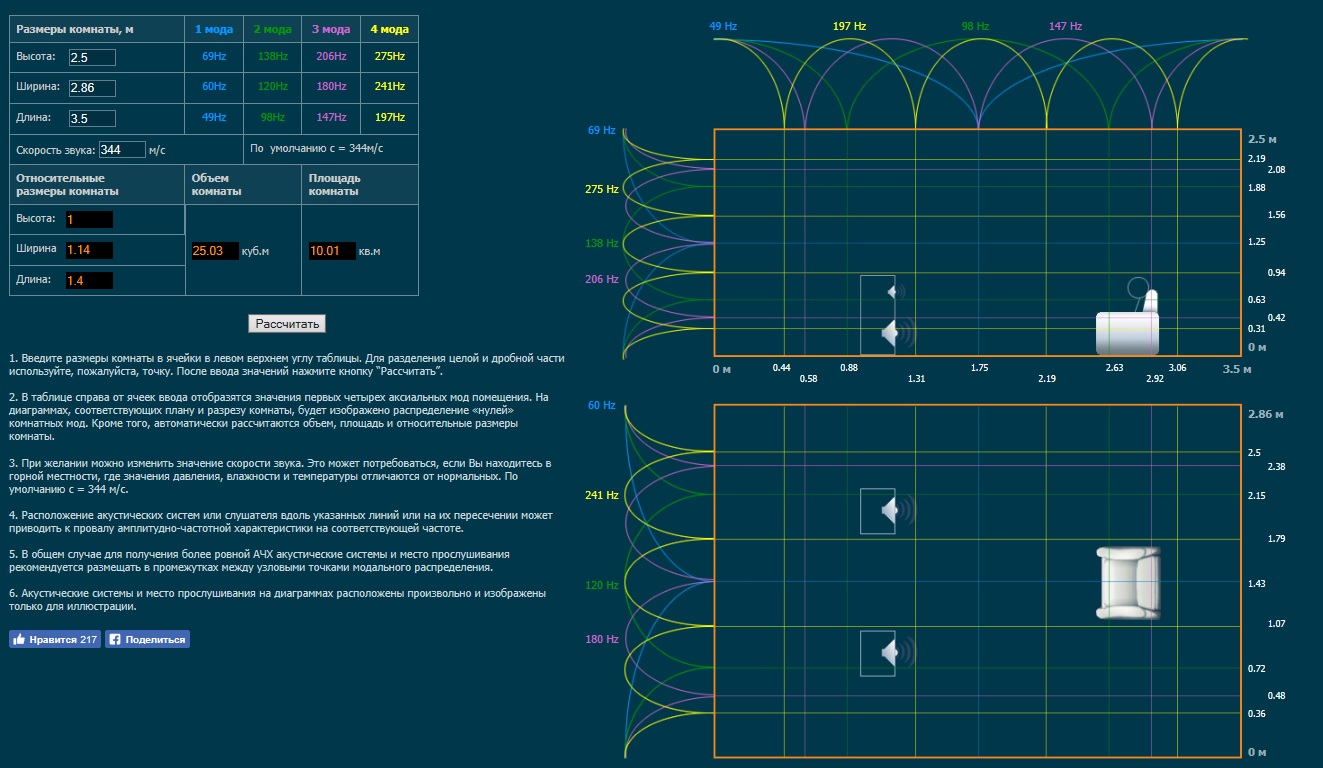Screen dimensions: 1323x768
Task: Click the '180 Hz' label beside the floor-plan diagram
Action: pos(602,639)
